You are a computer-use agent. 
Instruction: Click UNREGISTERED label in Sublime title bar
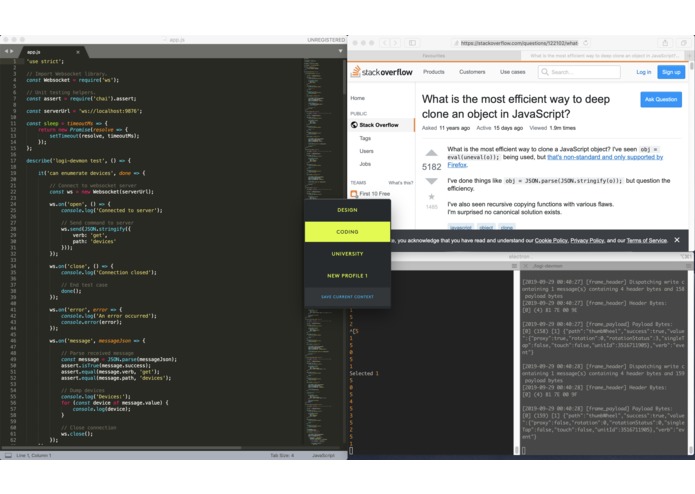point(326,40)
